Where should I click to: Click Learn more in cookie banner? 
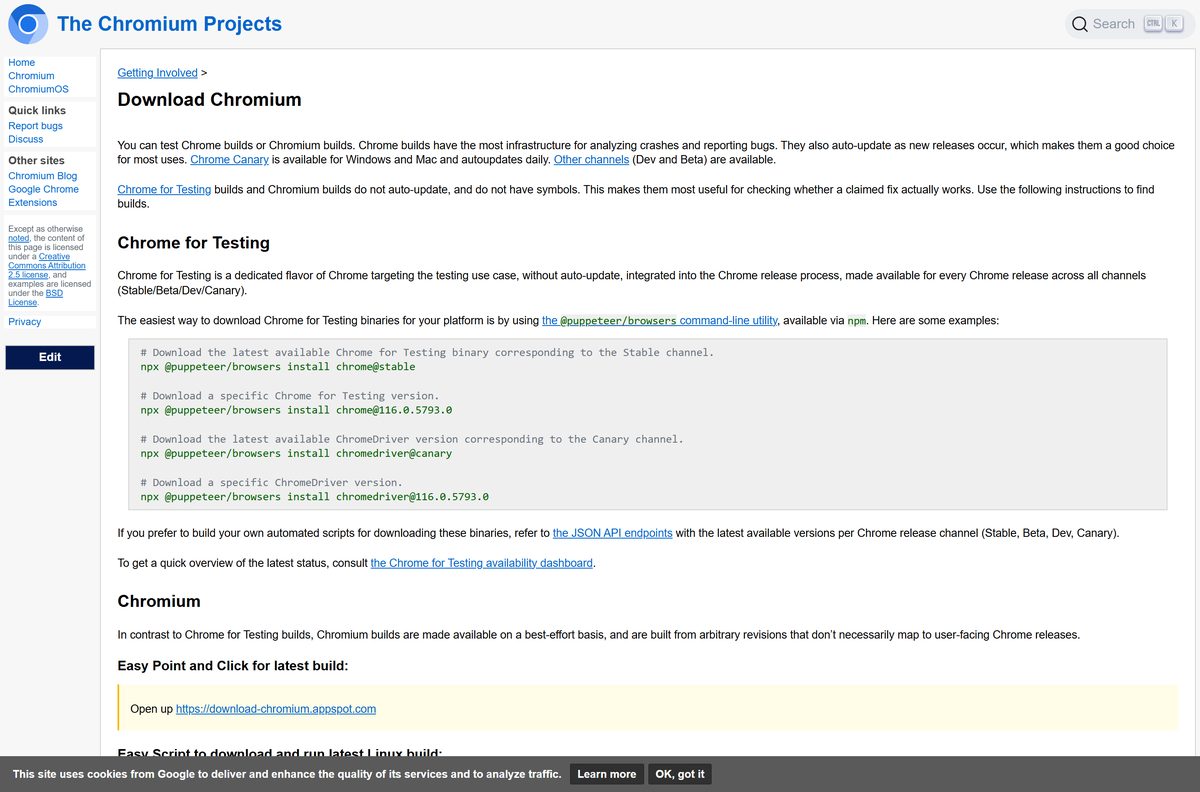point(606,774)
